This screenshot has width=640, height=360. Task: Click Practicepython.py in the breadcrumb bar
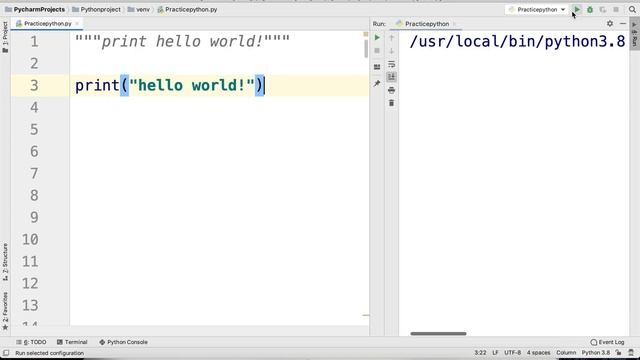(187, 9)
